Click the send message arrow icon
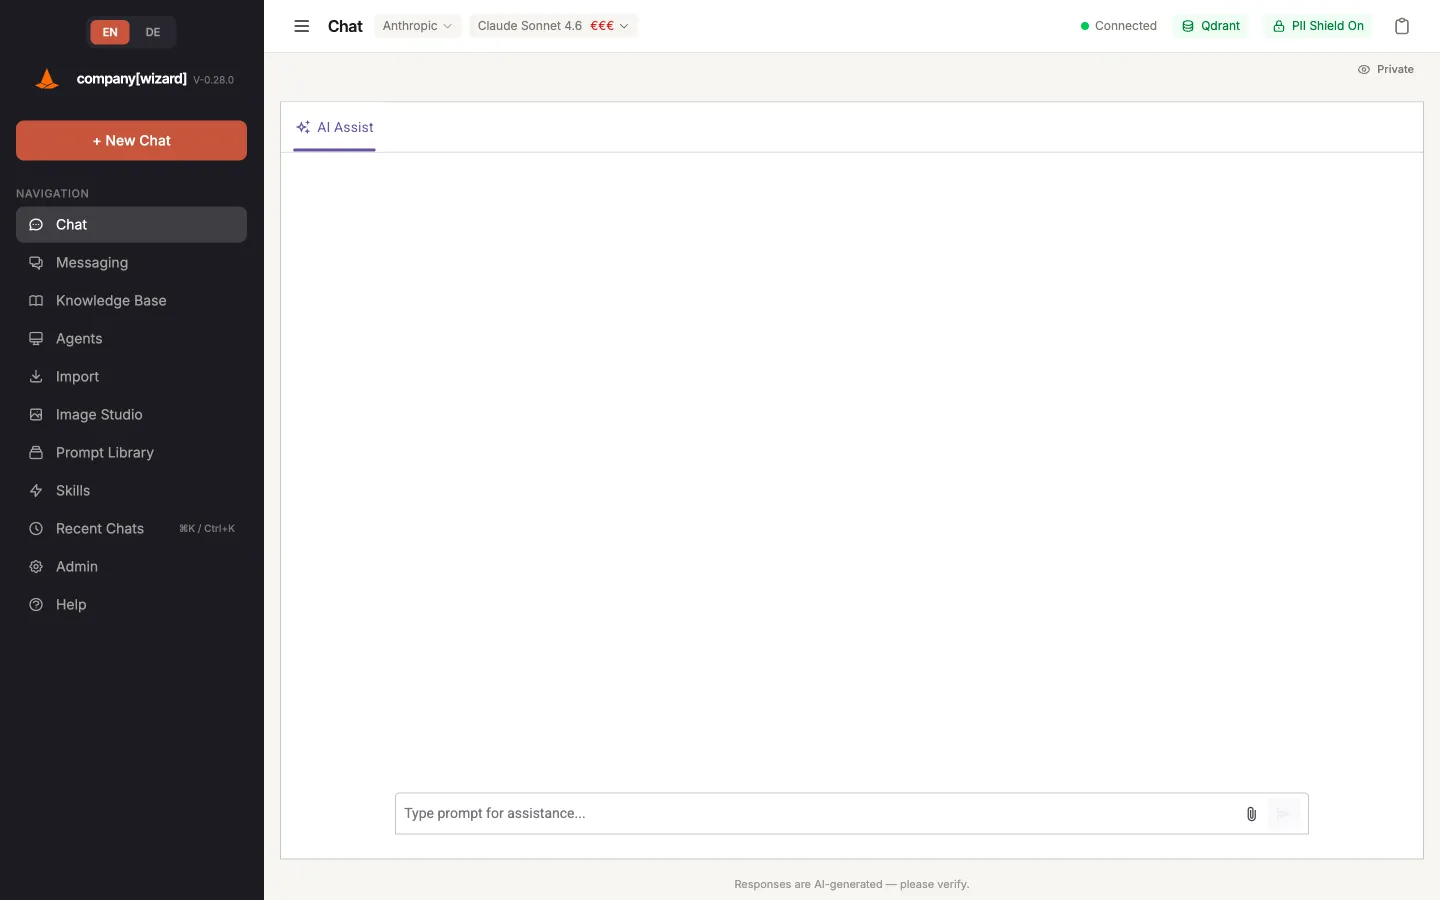1440x900 pixels. click(x=1283, y=814)
